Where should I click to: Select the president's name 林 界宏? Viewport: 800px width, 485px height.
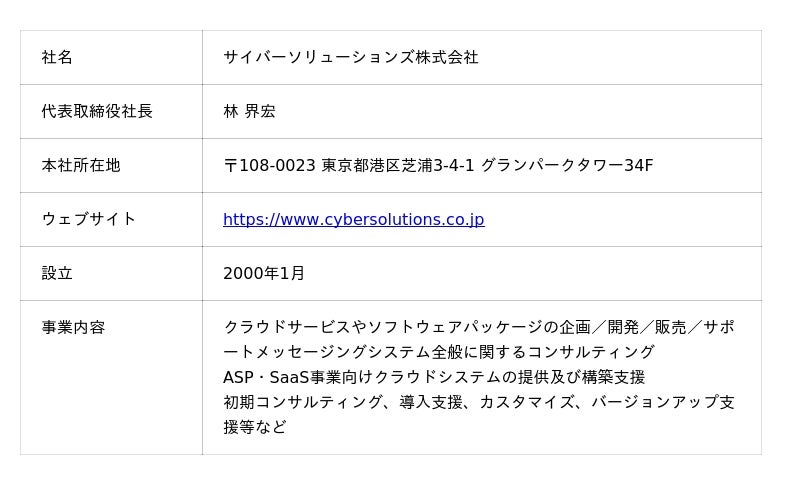click(x=249, y=112)
